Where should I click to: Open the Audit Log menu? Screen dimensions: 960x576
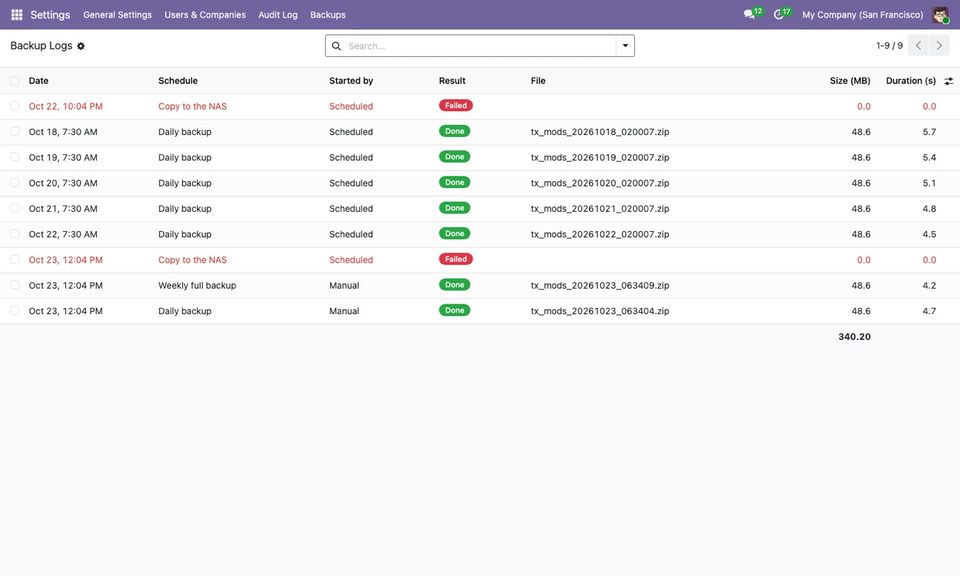coord(278,15)
